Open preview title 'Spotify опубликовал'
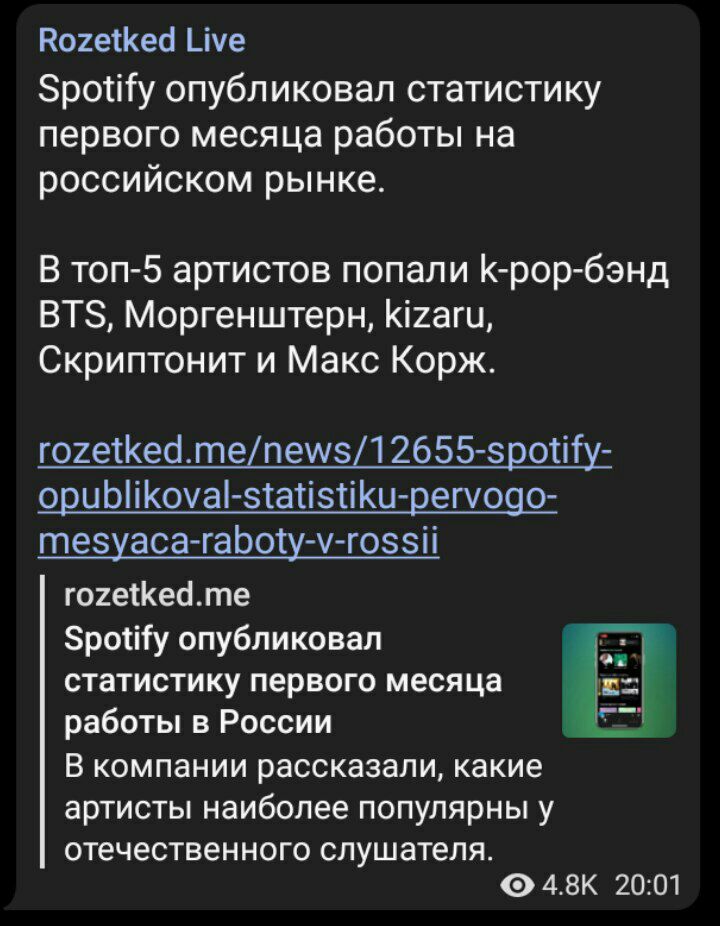The image size is (720, 926). click(x=223, y=640)
